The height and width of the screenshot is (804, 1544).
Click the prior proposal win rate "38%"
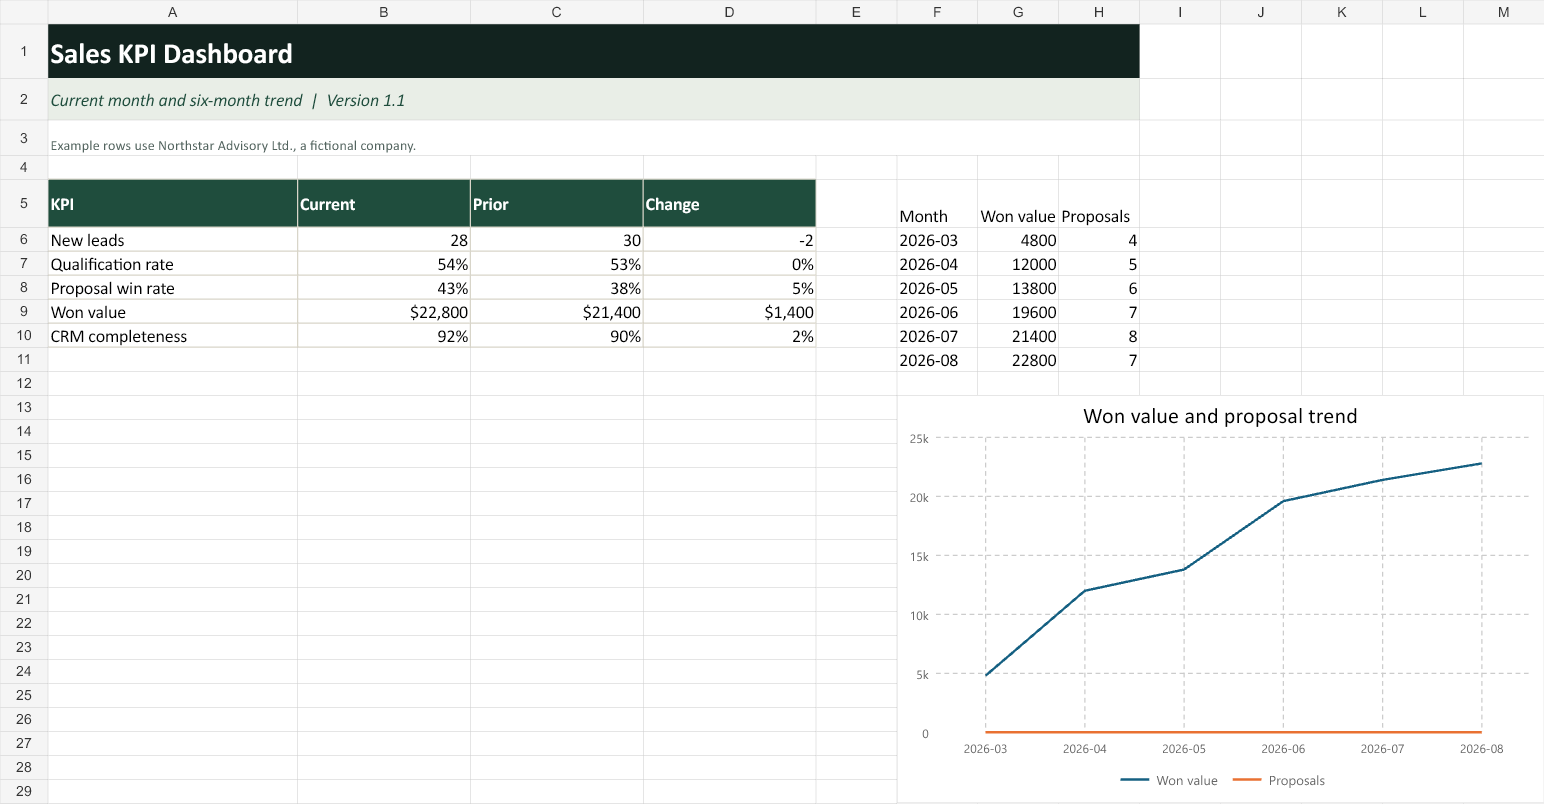tap(556, 288)
